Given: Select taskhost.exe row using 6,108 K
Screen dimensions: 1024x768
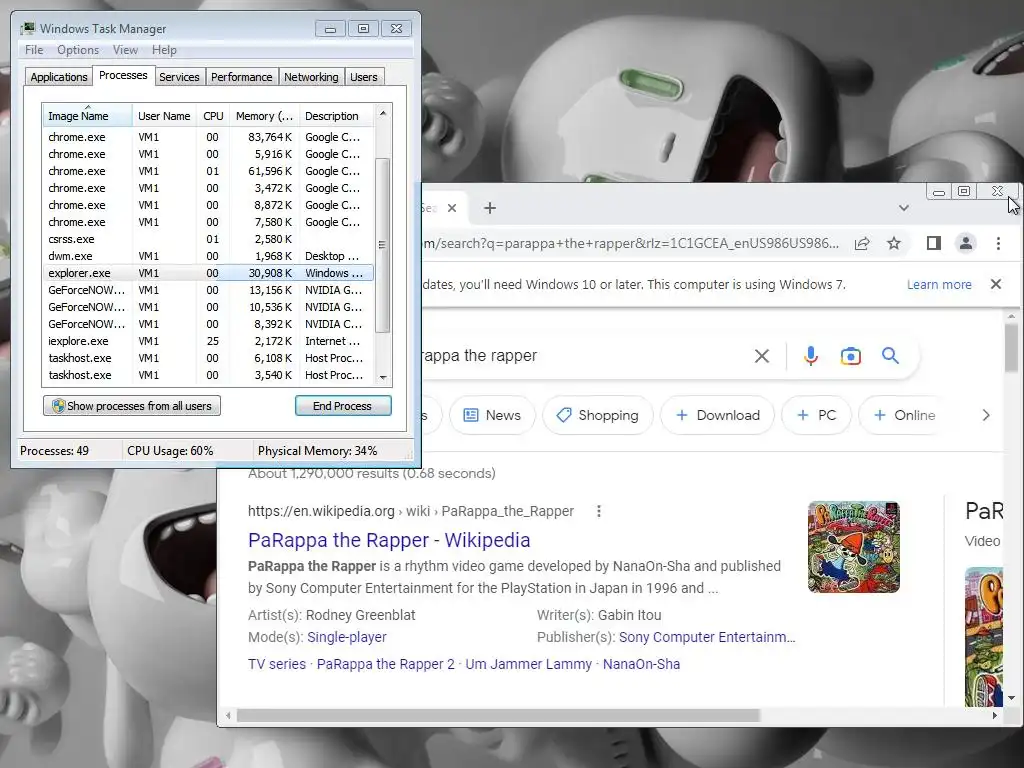Looking at the screenshot, I should [208, 358].
